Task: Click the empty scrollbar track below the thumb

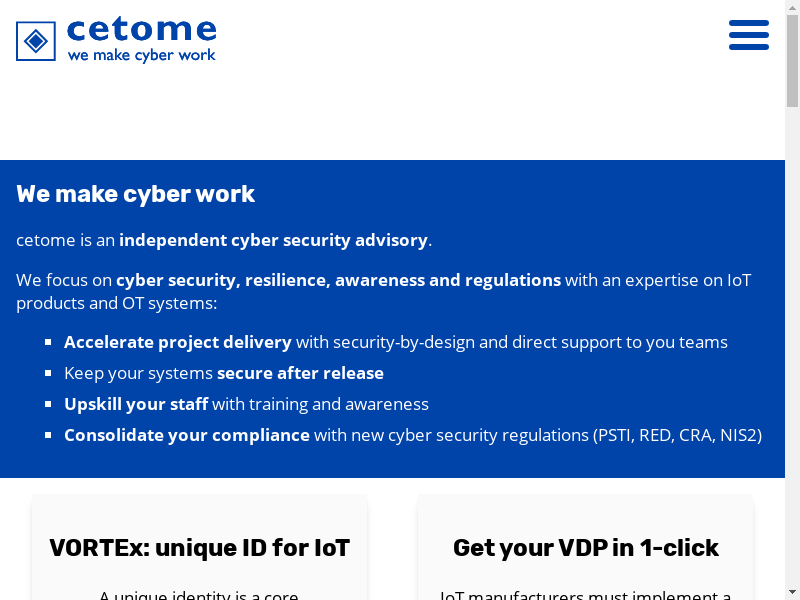Action: (x=792, y=350)
